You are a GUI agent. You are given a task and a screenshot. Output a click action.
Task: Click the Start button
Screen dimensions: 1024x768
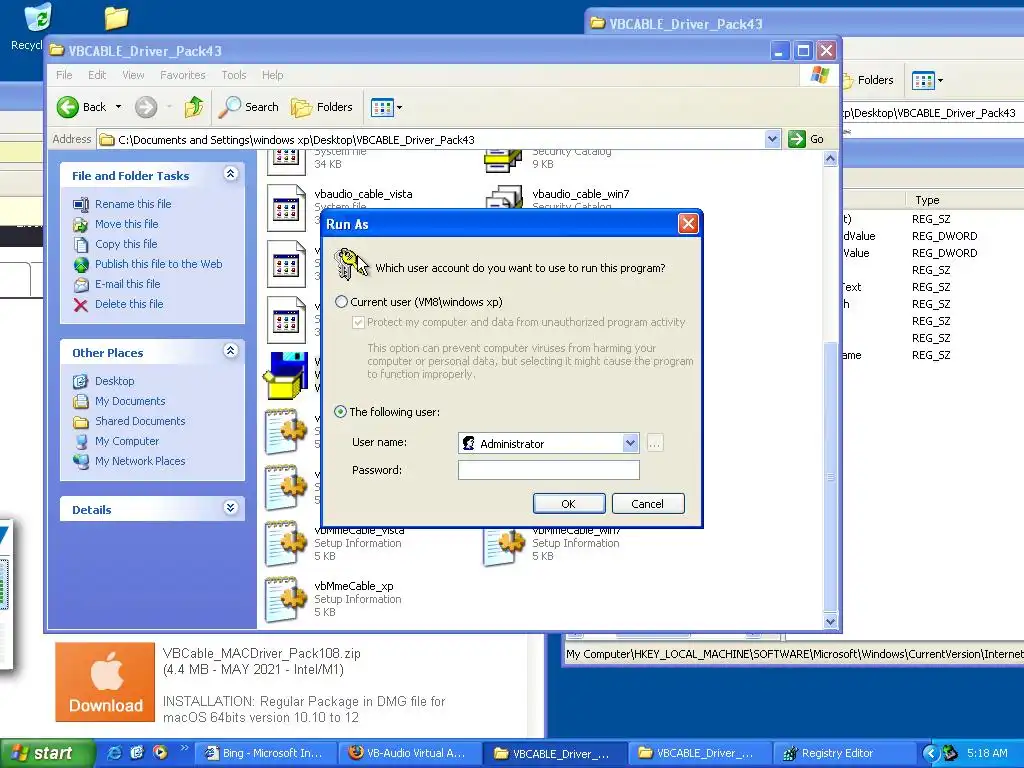[46, 754]
